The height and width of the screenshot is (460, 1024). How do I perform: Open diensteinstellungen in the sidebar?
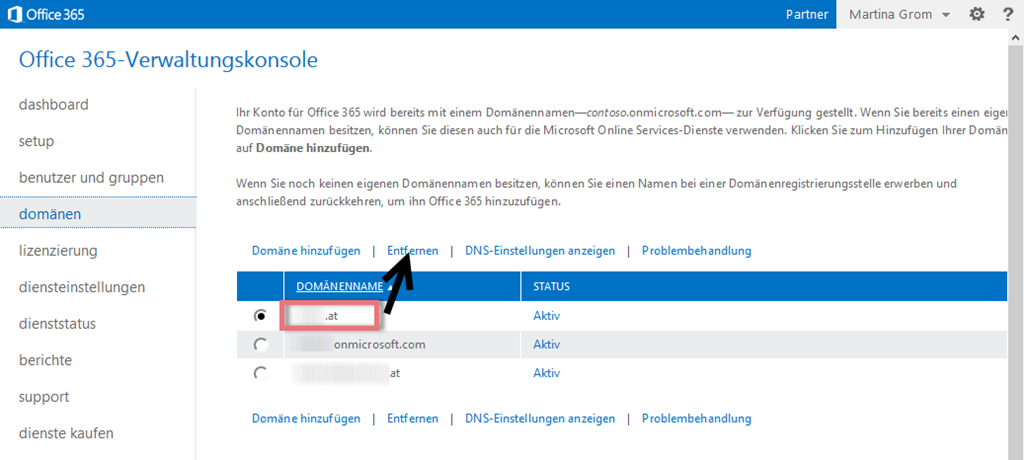82,287
